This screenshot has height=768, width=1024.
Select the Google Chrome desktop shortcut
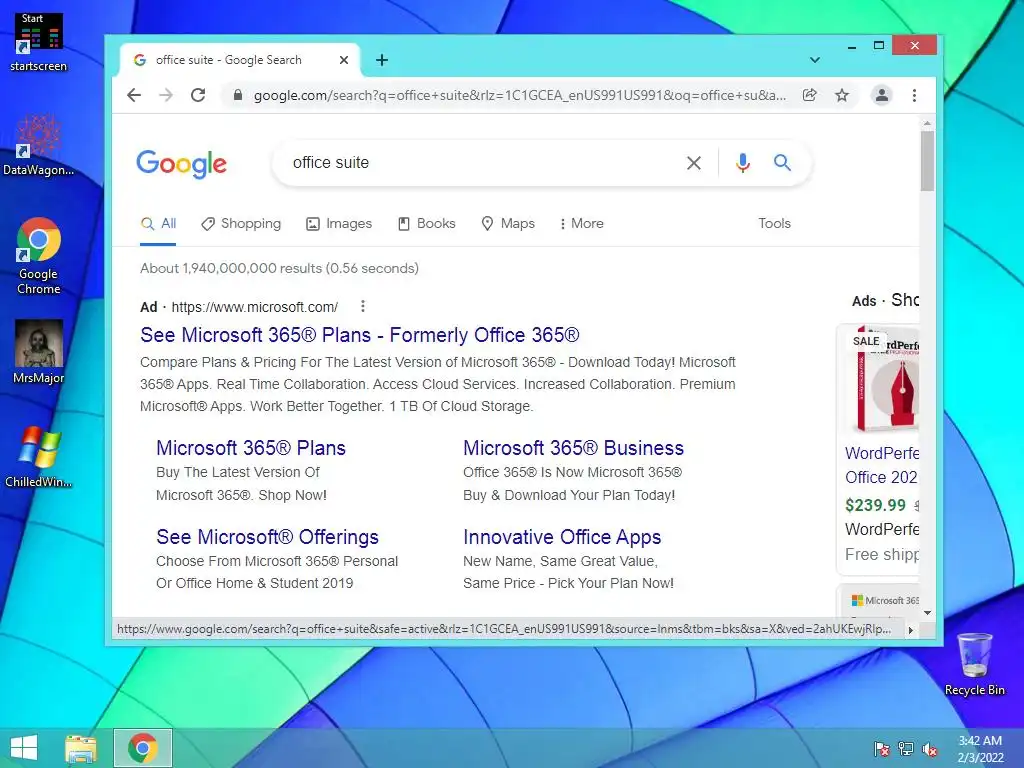click(x=39, y=256)
